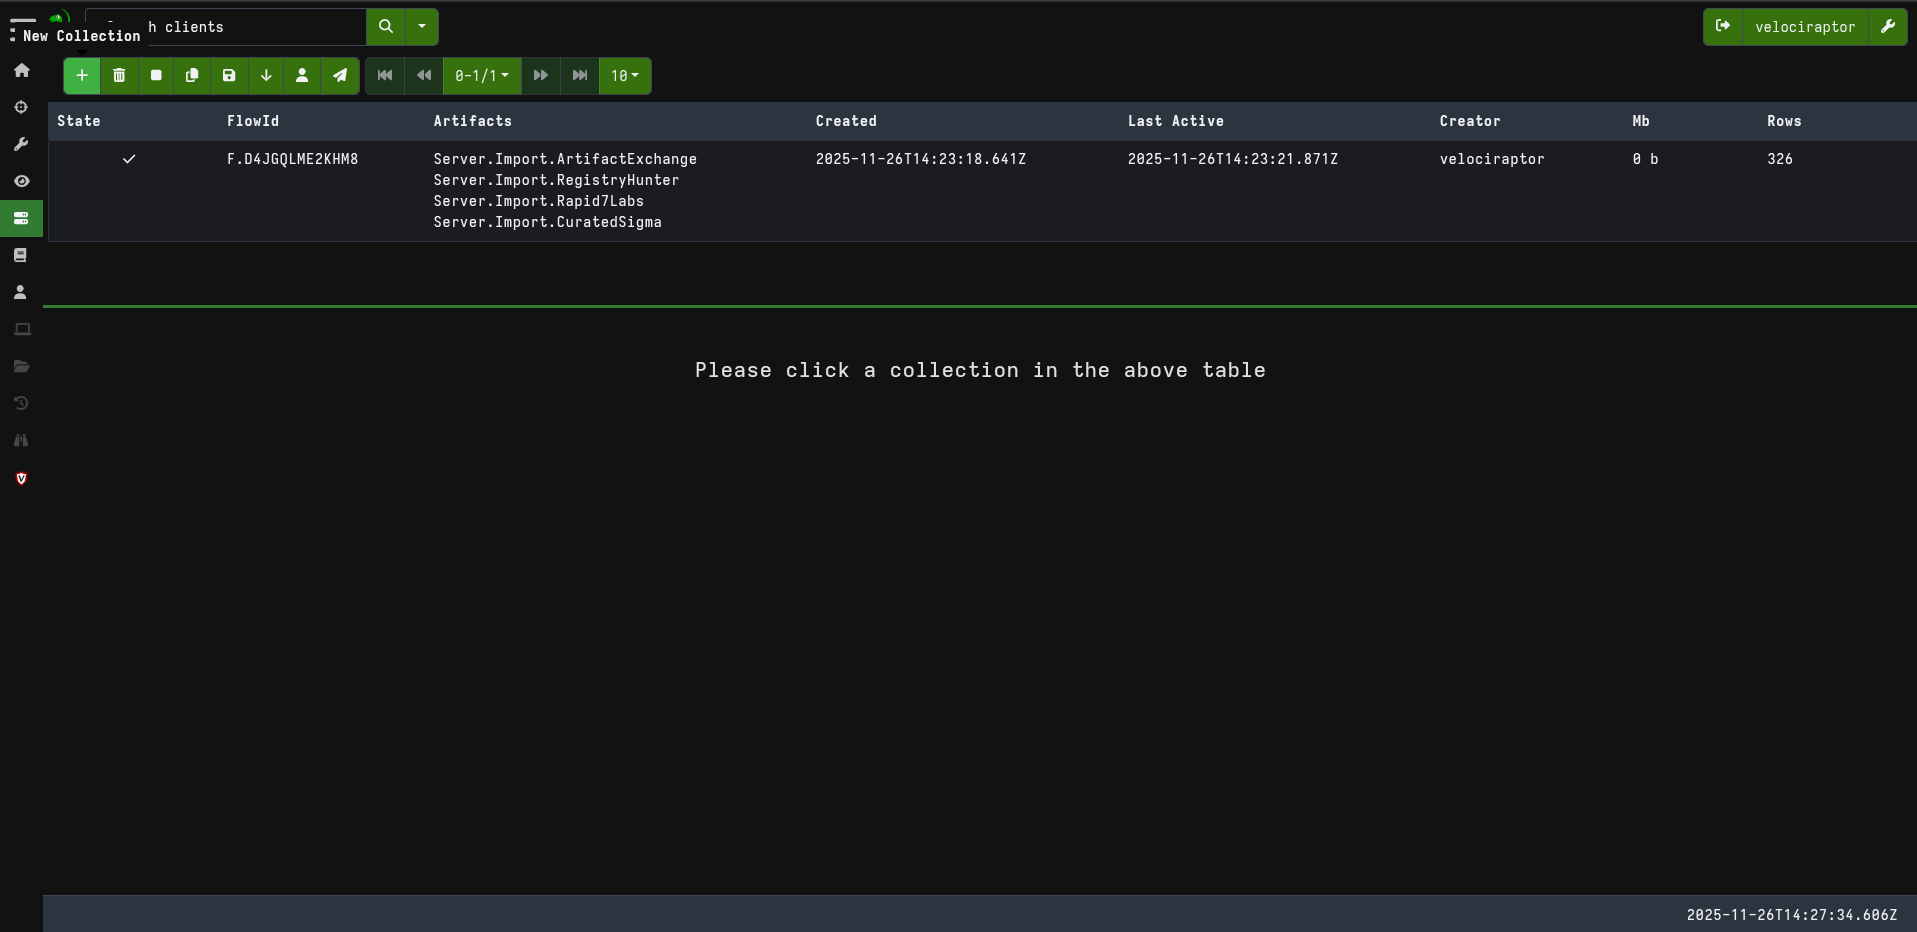Screen dimensions: 1917x932
Task: Click the trash delete collection icon
Action: (x=119, y=76)
